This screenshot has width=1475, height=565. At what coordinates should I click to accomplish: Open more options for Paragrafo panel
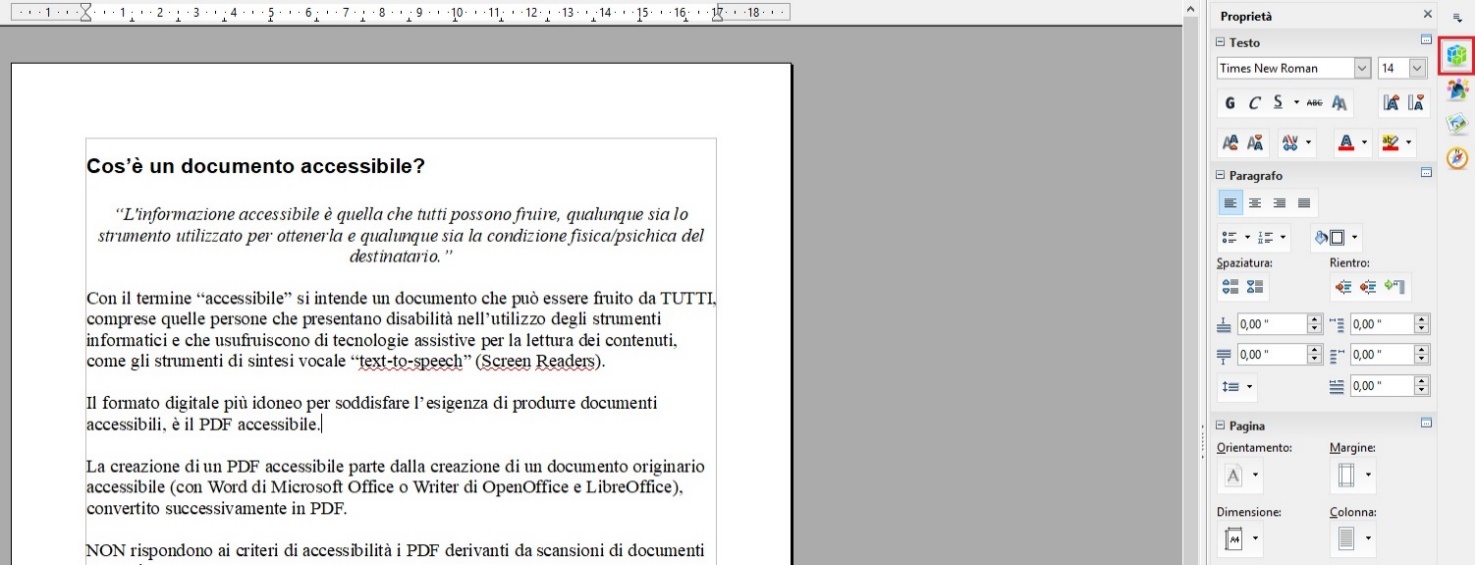pyautogui.click(x=1427, y=173)
